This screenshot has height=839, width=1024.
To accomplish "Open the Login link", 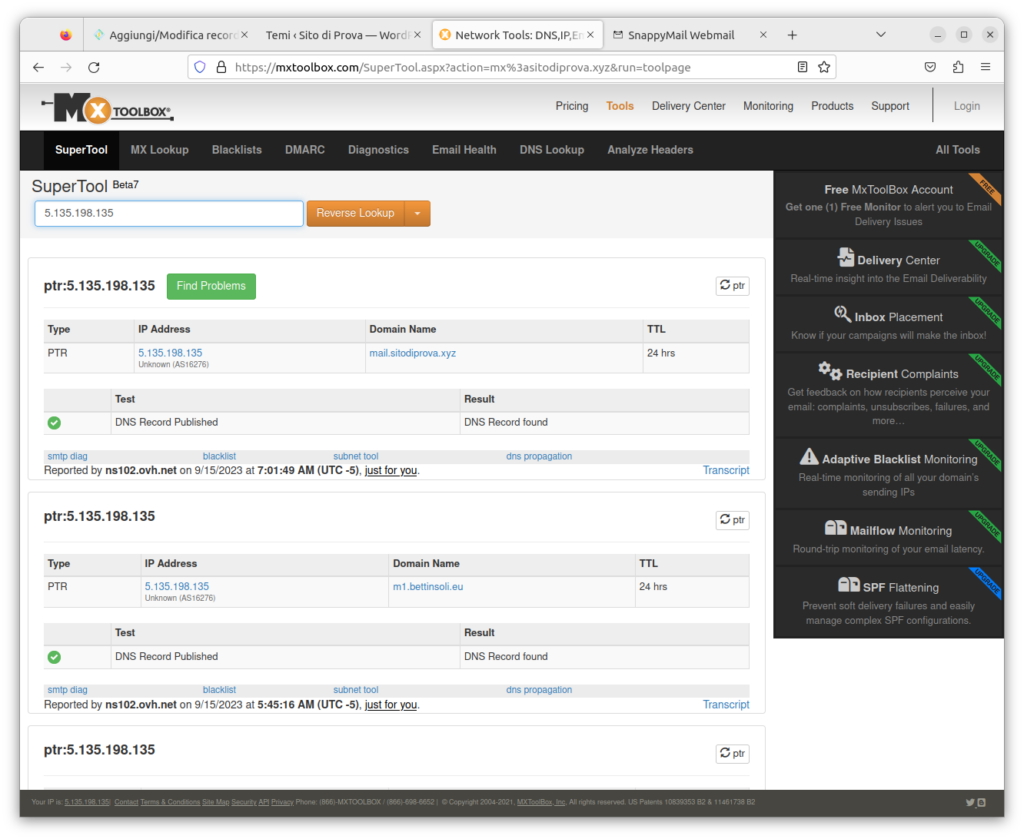I will click(967, 106).
